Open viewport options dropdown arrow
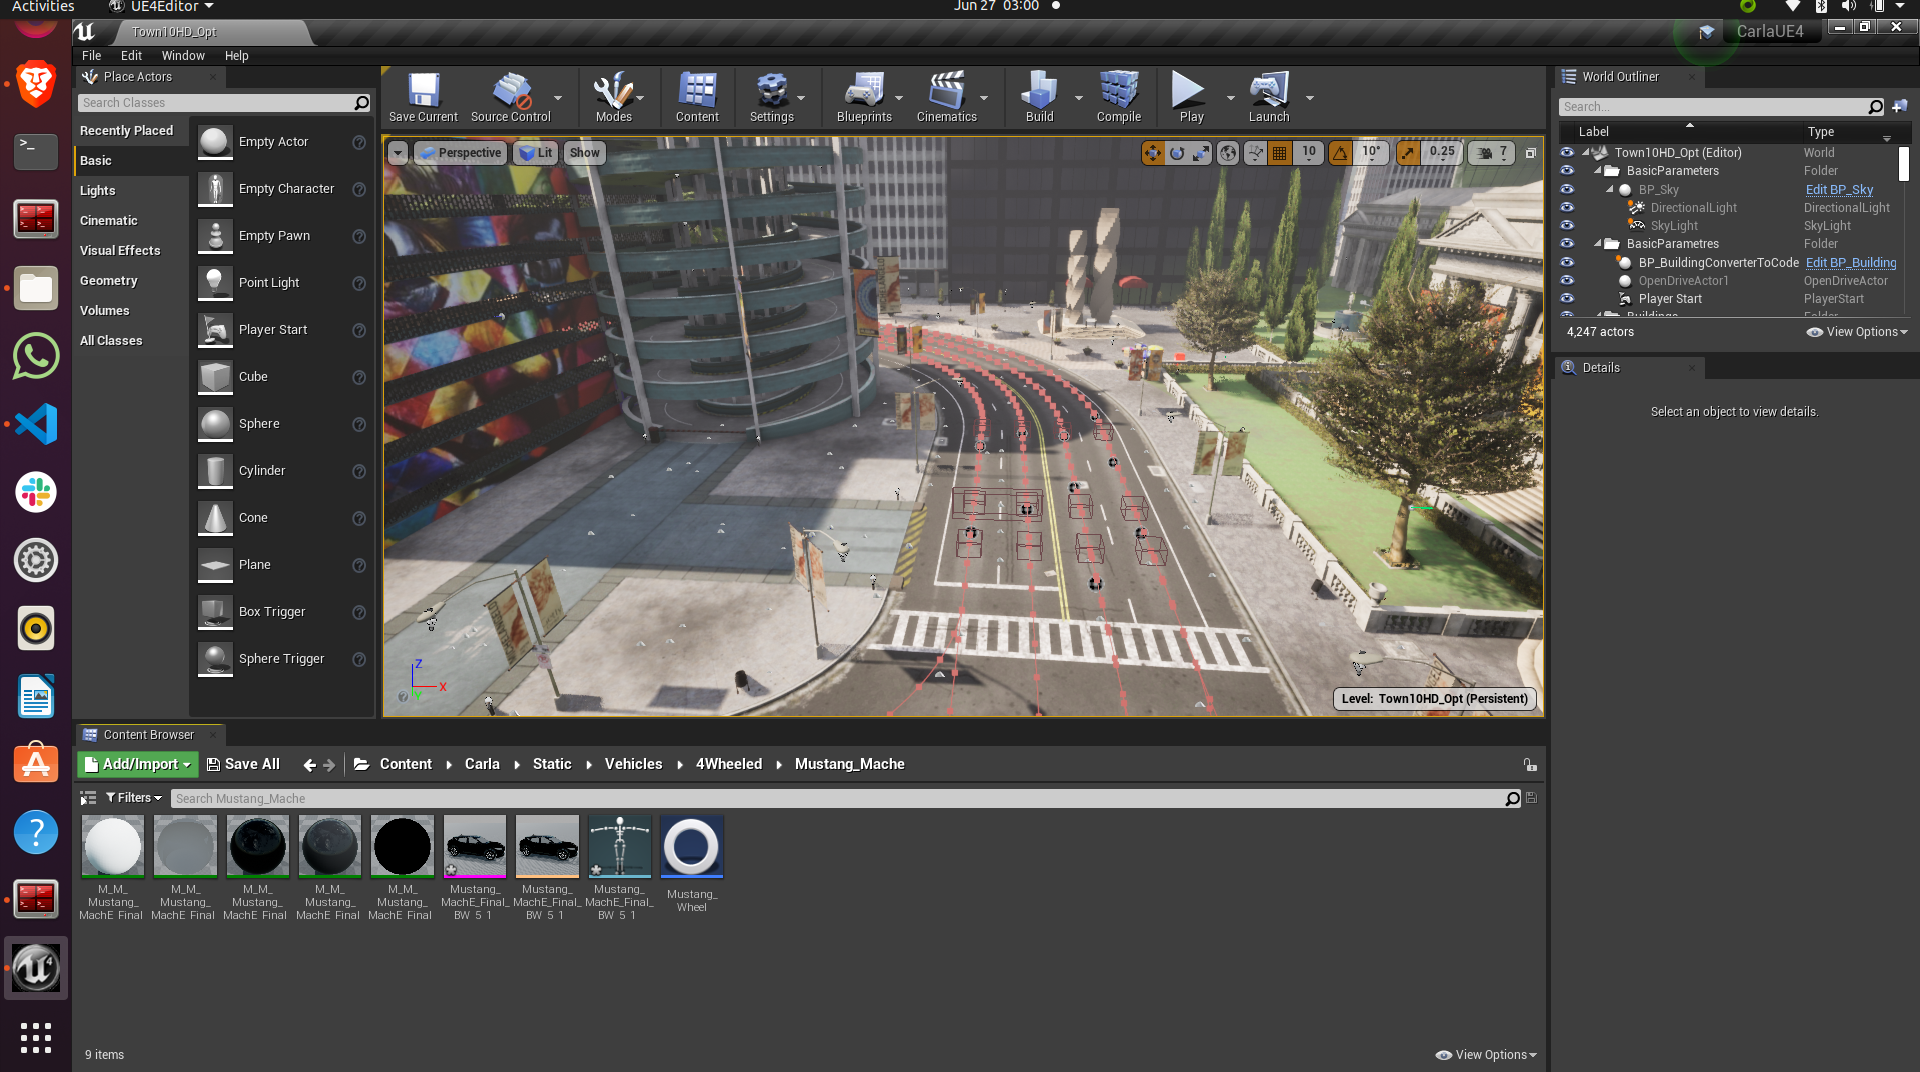Screen dimensions: 1920x1072 (x=398, y=153)
